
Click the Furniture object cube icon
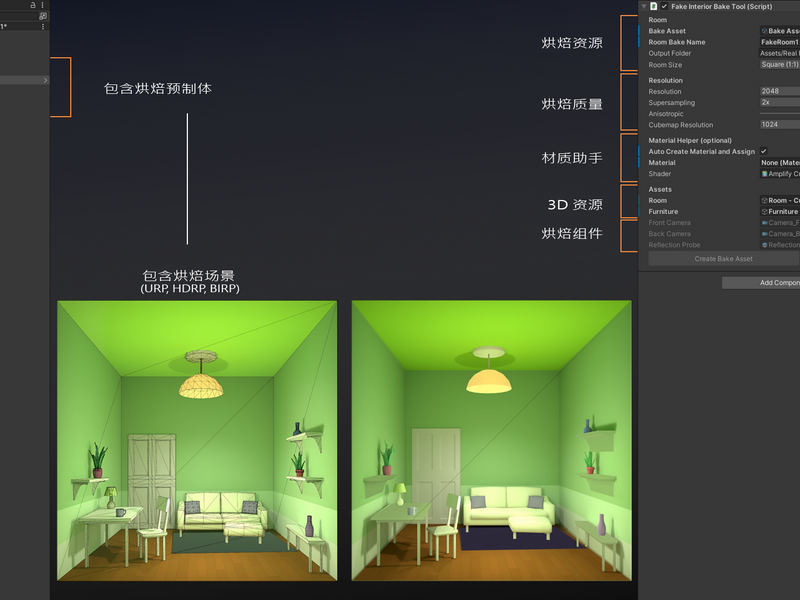coord(764,212)
